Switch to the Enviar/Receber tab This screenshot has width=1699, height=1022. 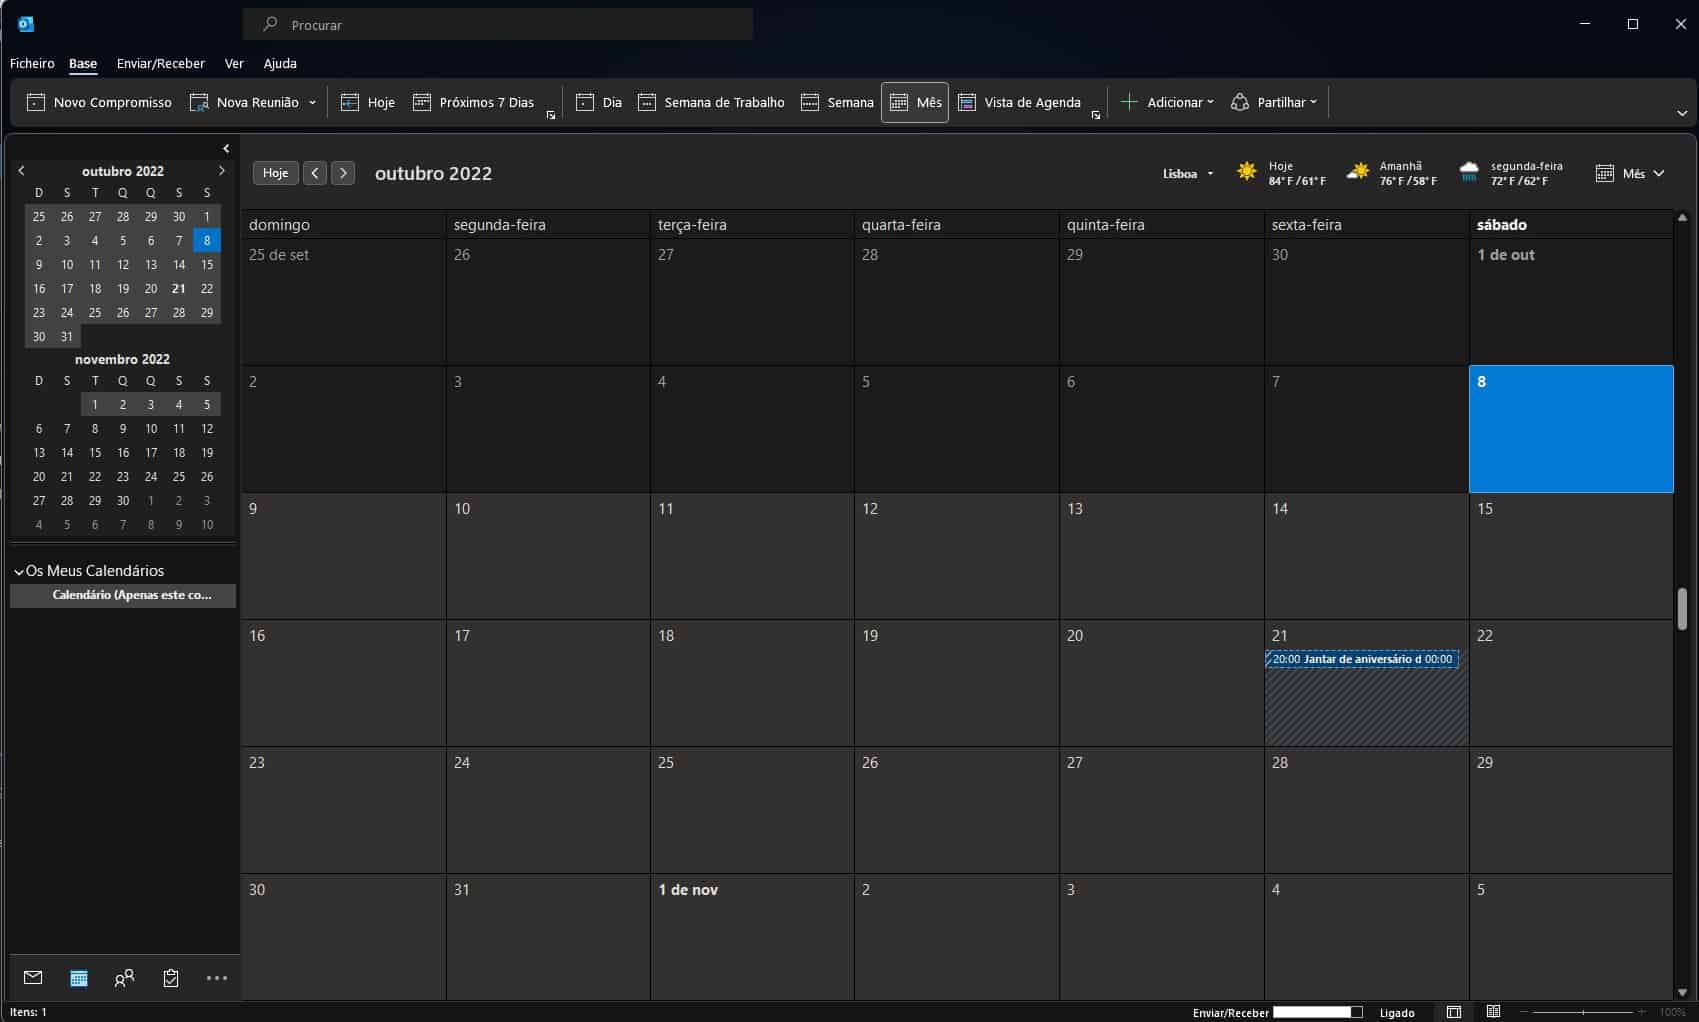point(160,63)
